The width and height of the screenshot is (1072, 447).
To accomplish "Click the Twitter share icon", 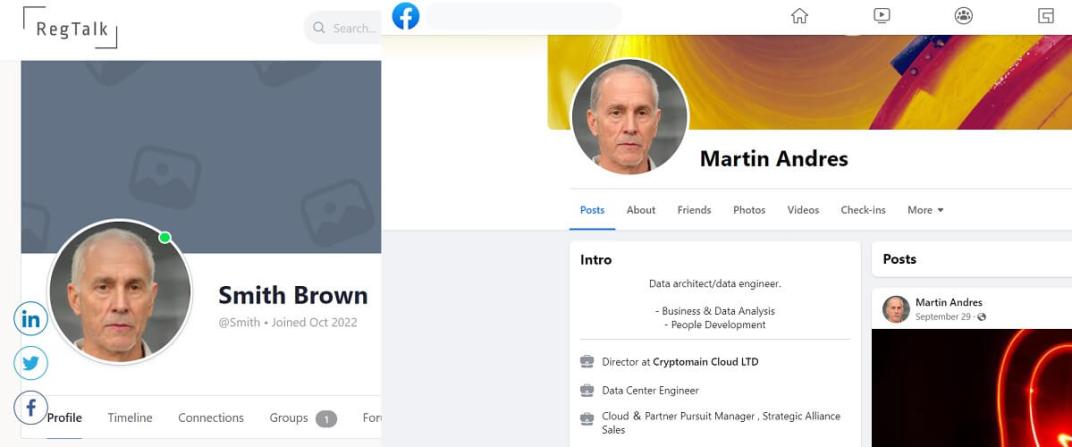I will point(31,364).
